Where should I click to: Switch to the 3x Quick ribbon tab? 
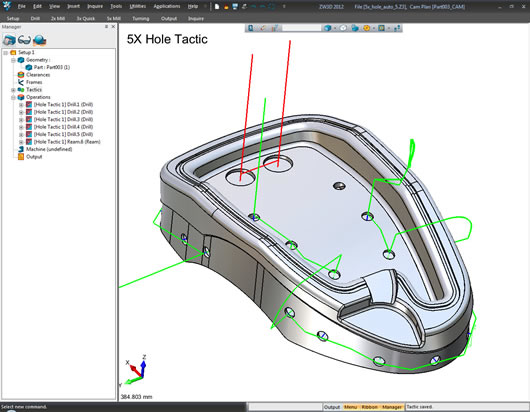coord(86,19)
